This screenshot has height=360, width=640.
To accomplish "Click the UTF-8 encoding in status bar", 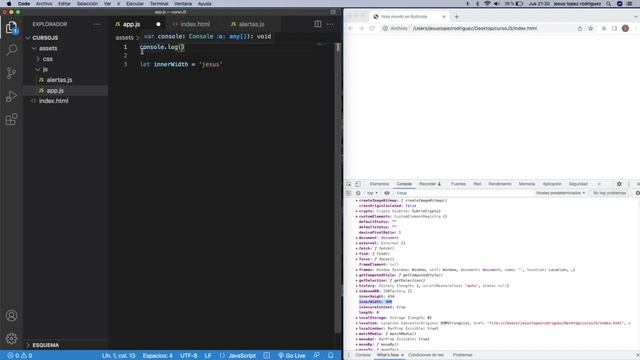I will 189,356.
